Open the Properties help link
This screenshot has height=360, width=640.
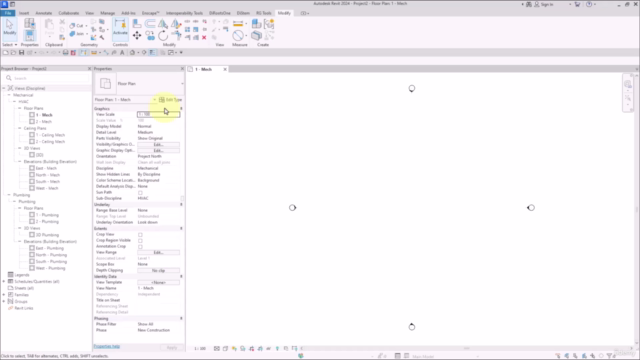[x=107, y=347]
